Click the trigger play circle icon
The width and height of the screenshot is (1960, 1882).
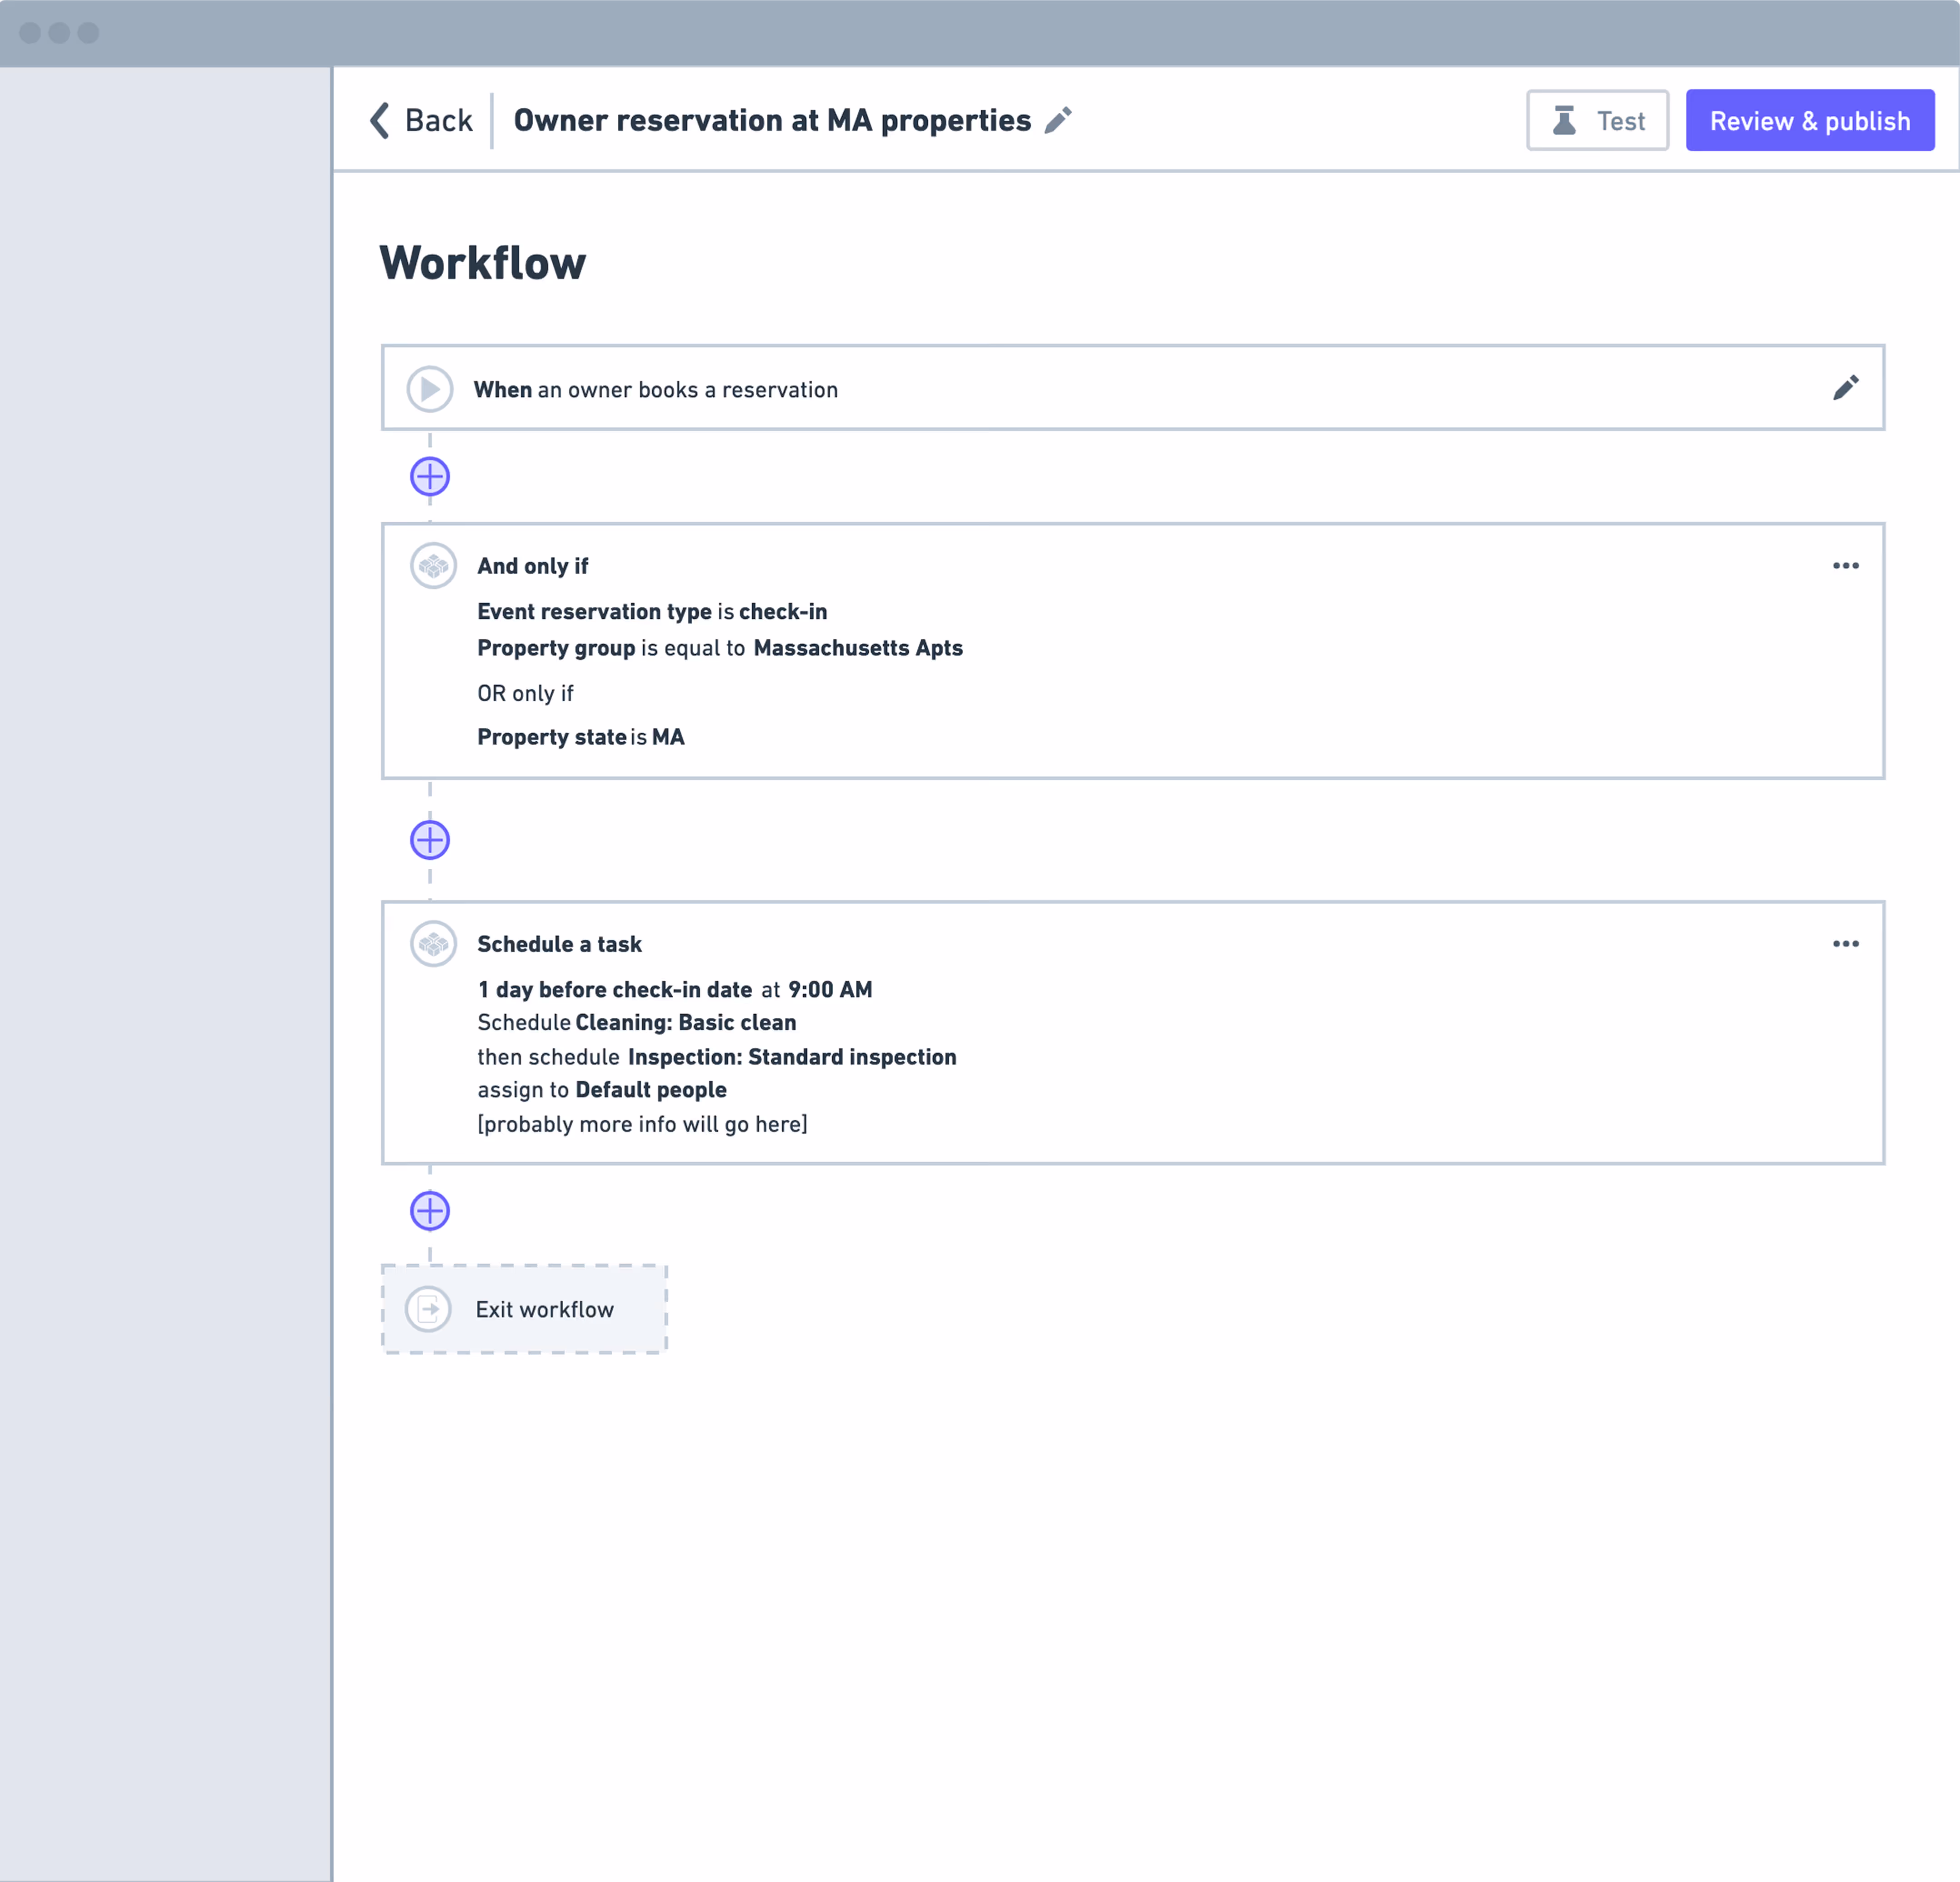(x=430, y=389)
